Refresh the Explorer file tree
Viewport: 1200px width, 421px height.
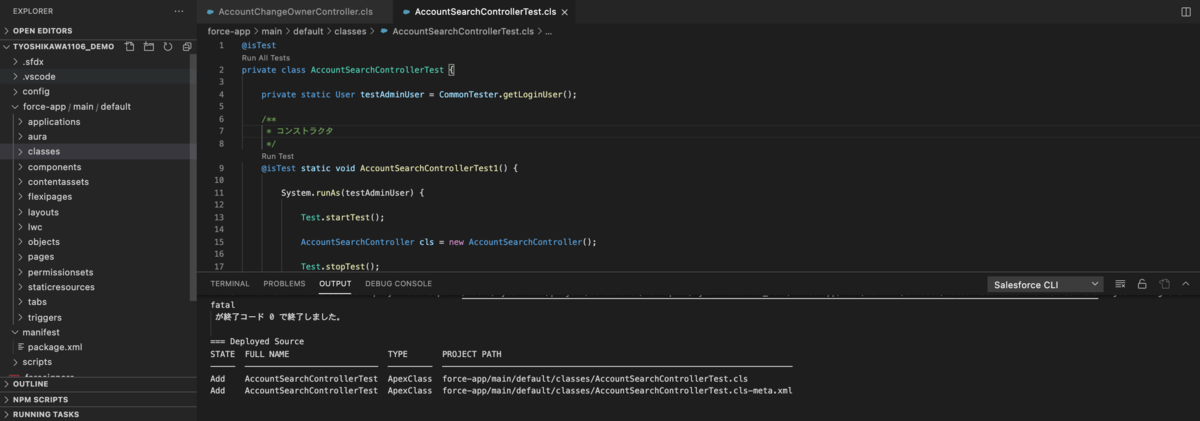[167, 47]
